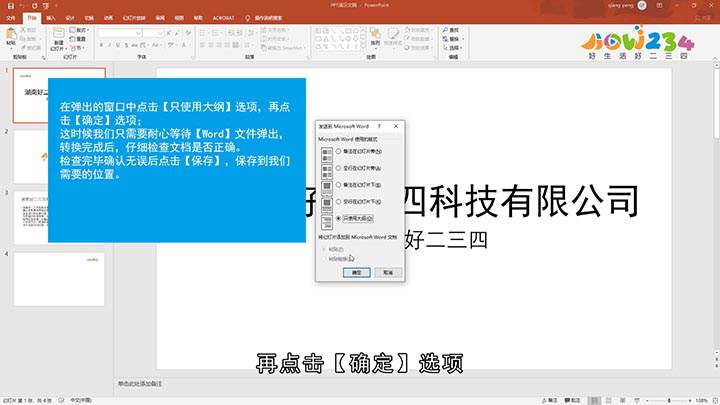This screenshot has height=405, width=720.
Task: Click the Format Painter icon in clipboard group
Action: point(23,48)
